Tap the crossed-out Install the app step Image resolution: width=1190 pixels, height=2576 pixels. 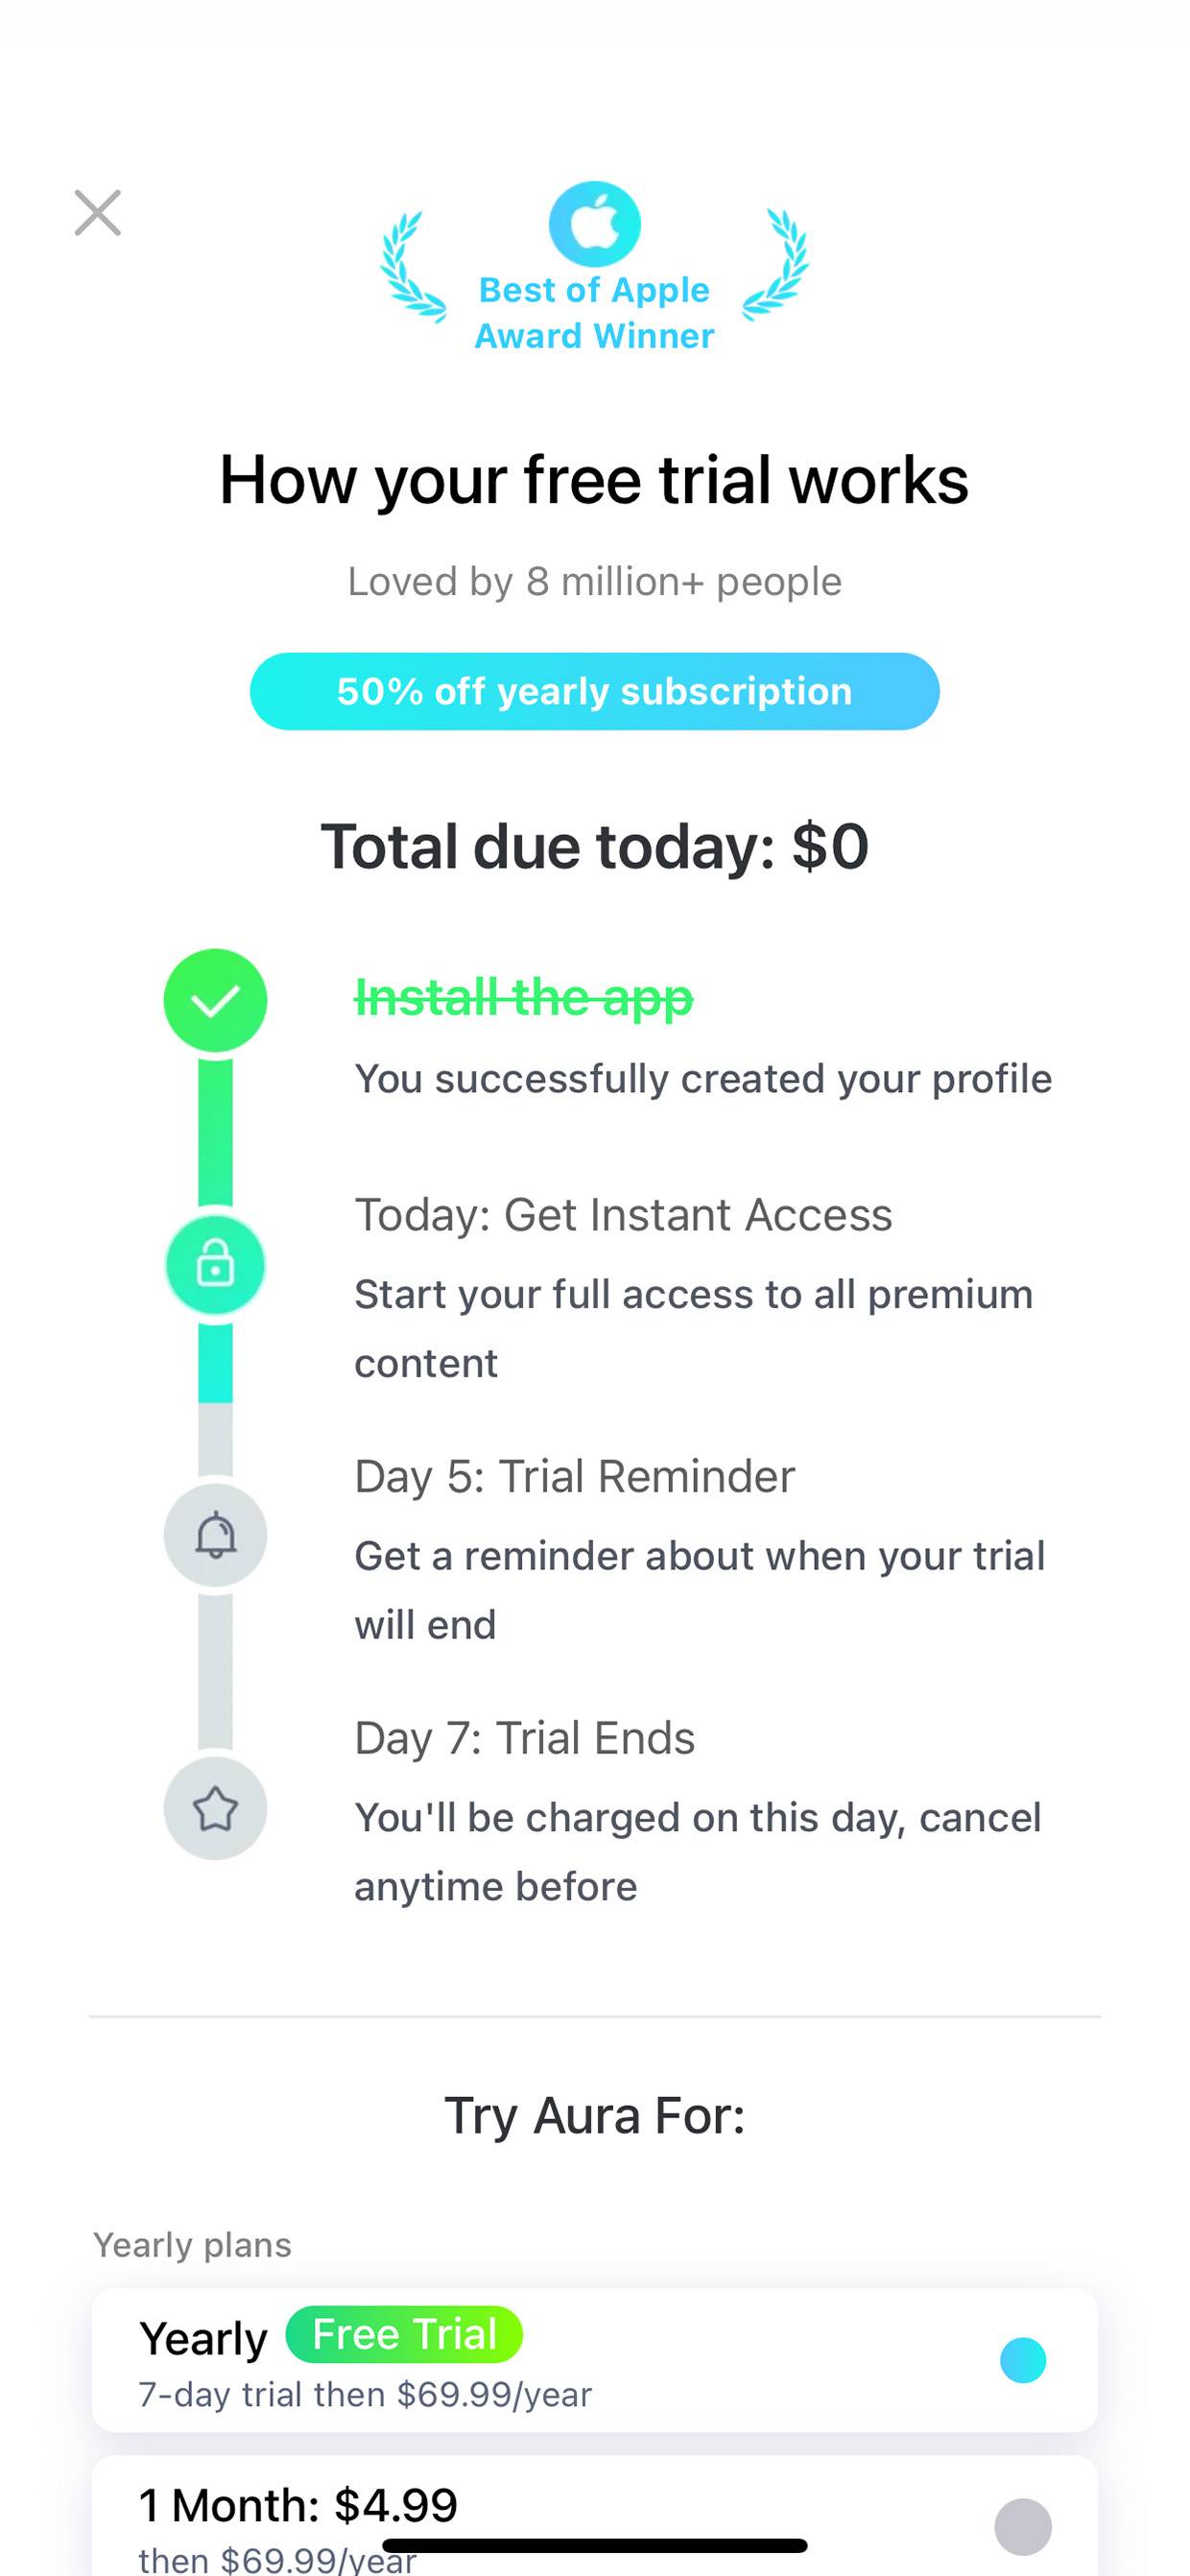[x=524, y=997]
